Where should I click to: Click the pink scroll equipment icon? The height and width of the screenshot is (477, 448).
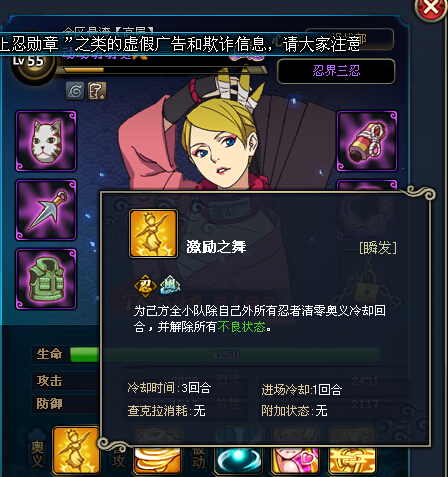[x=367, y=141]
